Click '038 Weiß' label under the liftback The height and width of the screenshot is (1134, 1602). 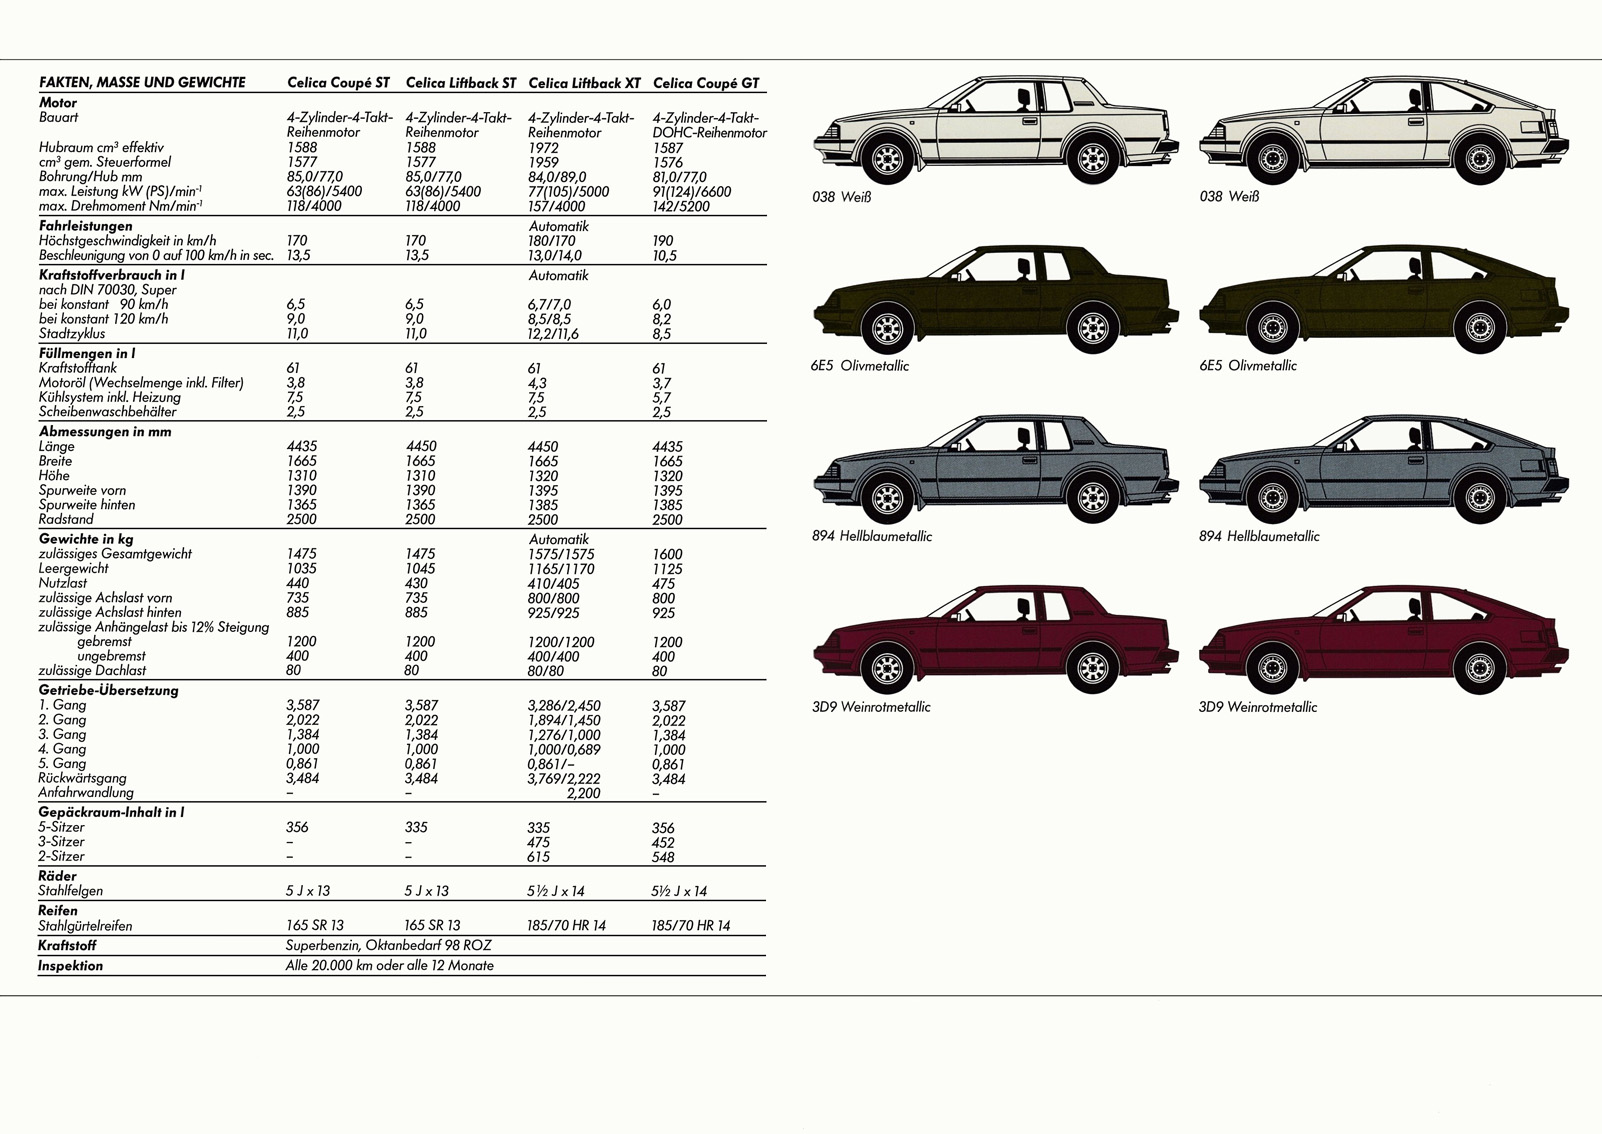[x=1229, y=197]
